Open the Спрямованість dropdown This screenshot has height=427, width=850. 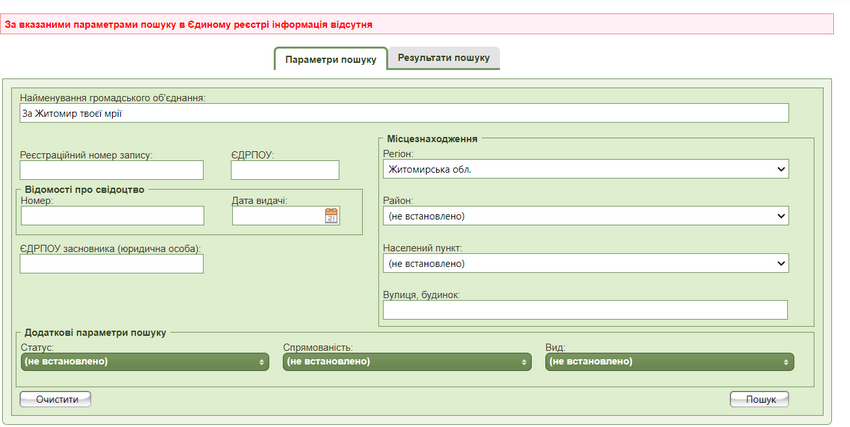click(x=407, y=361)
